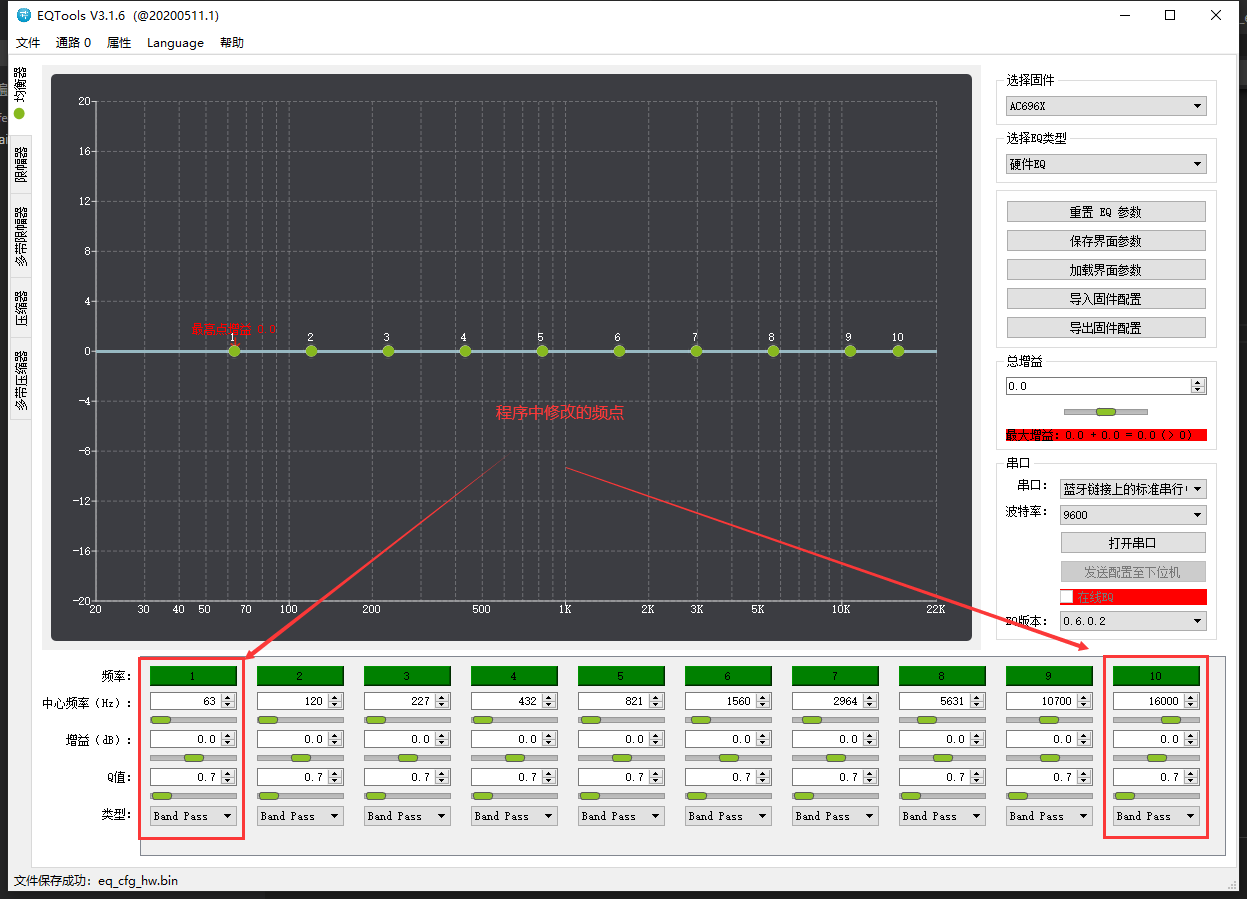Select EQ node 4 on the graph
Viewport: 1247px width, 899px height.
[465, 351]
